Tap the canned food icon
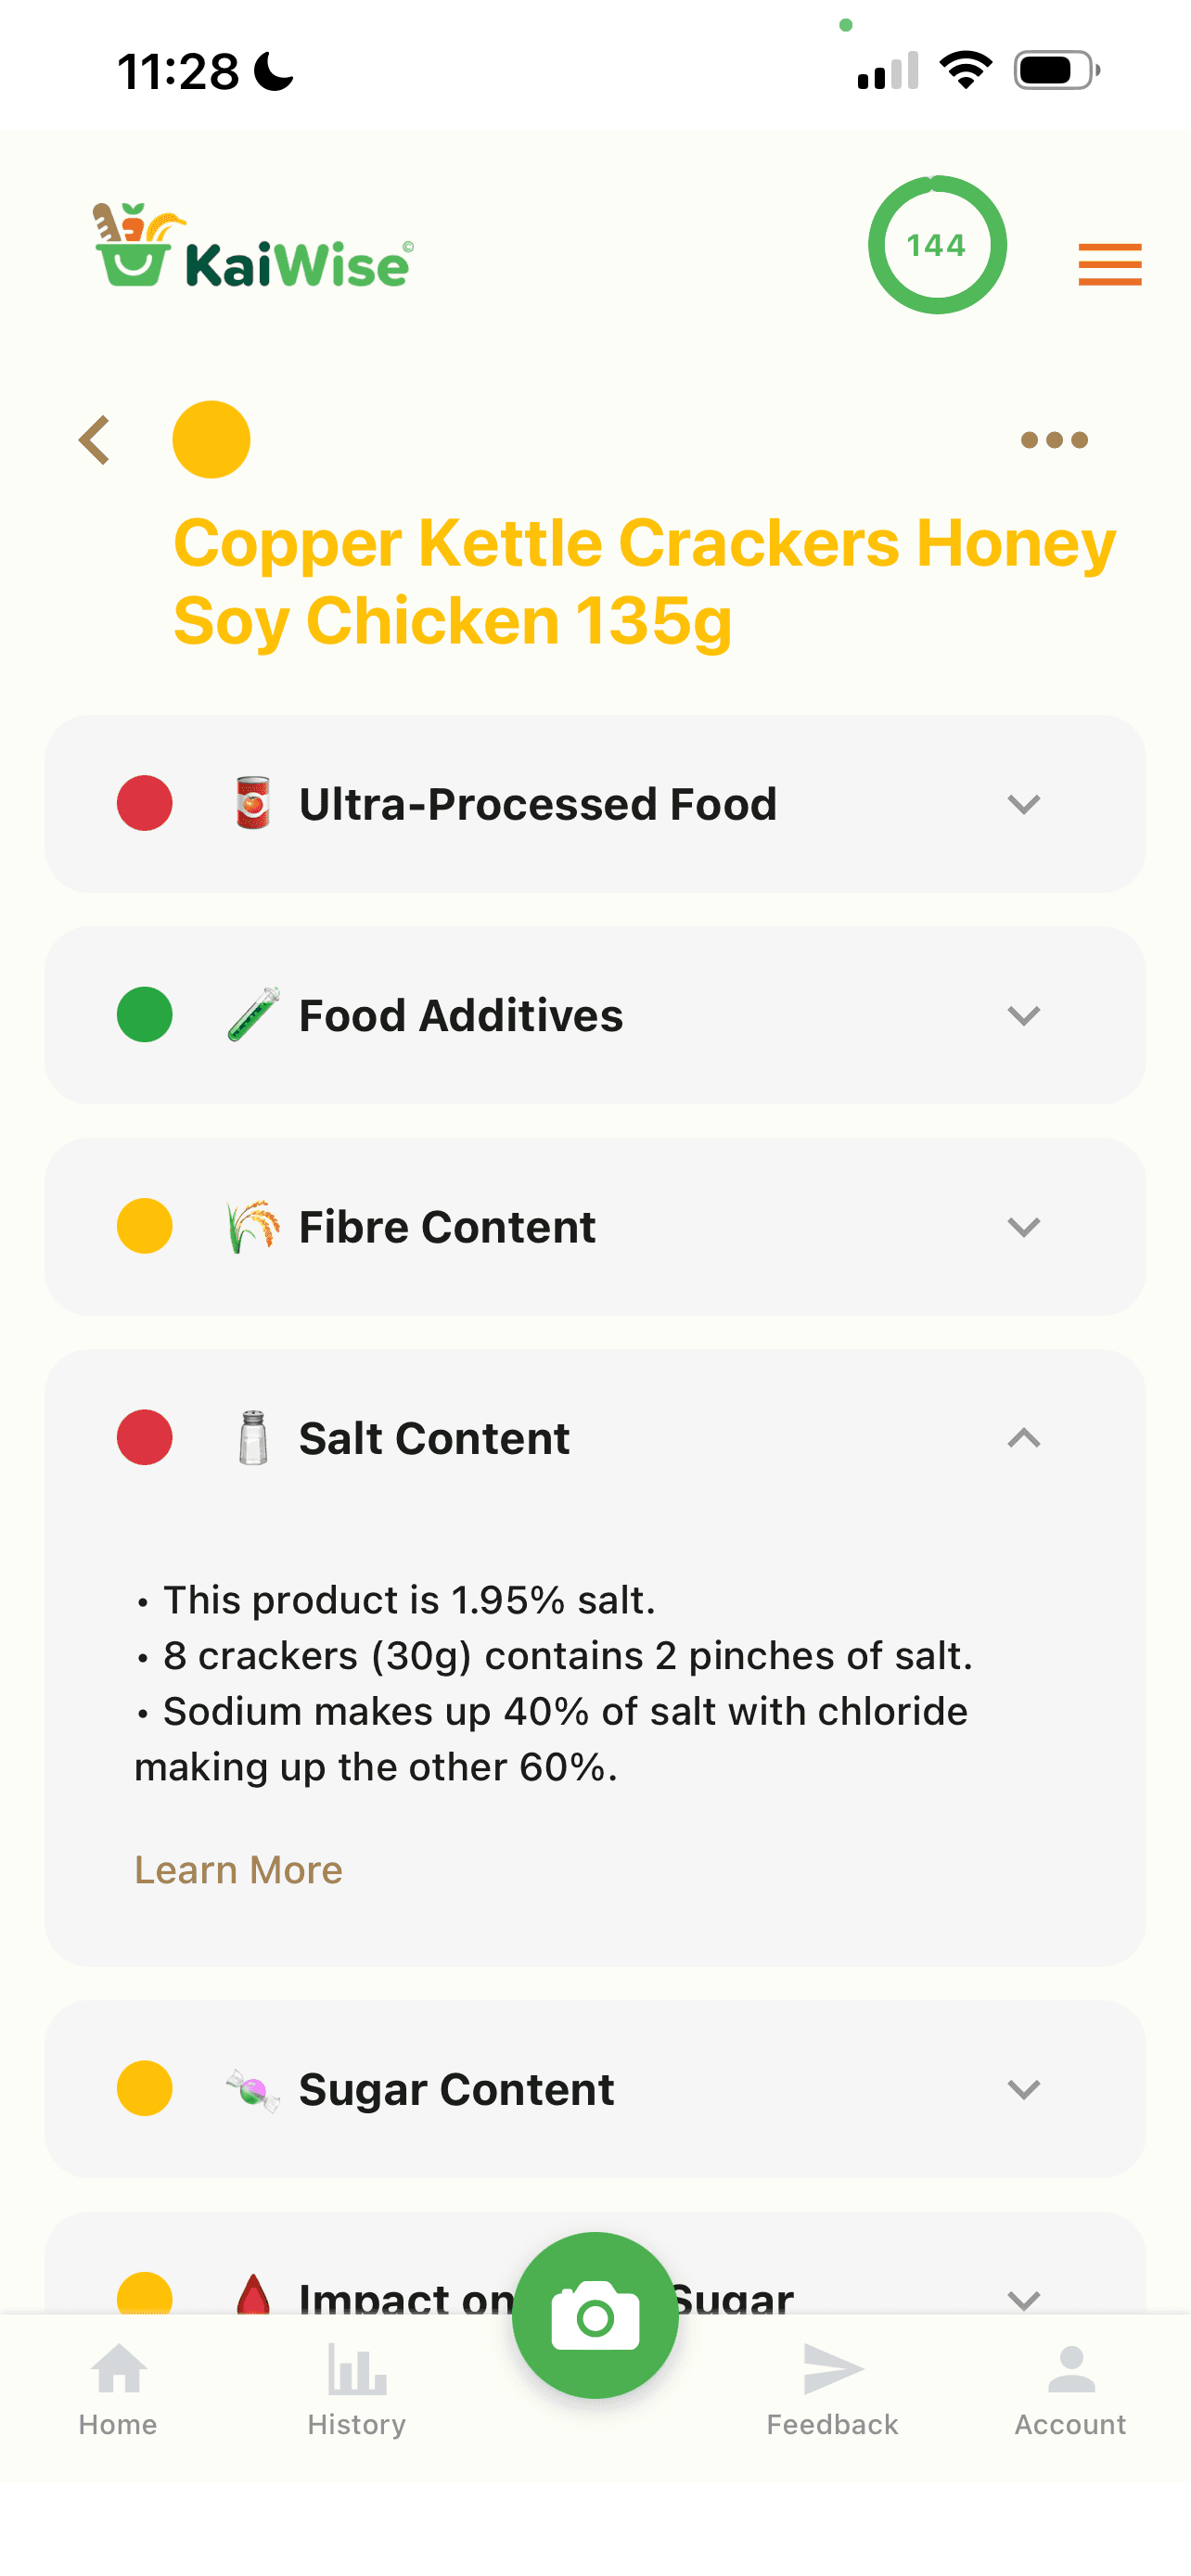The height and width of the screenshot is (2576, 1191). point(253,803)
